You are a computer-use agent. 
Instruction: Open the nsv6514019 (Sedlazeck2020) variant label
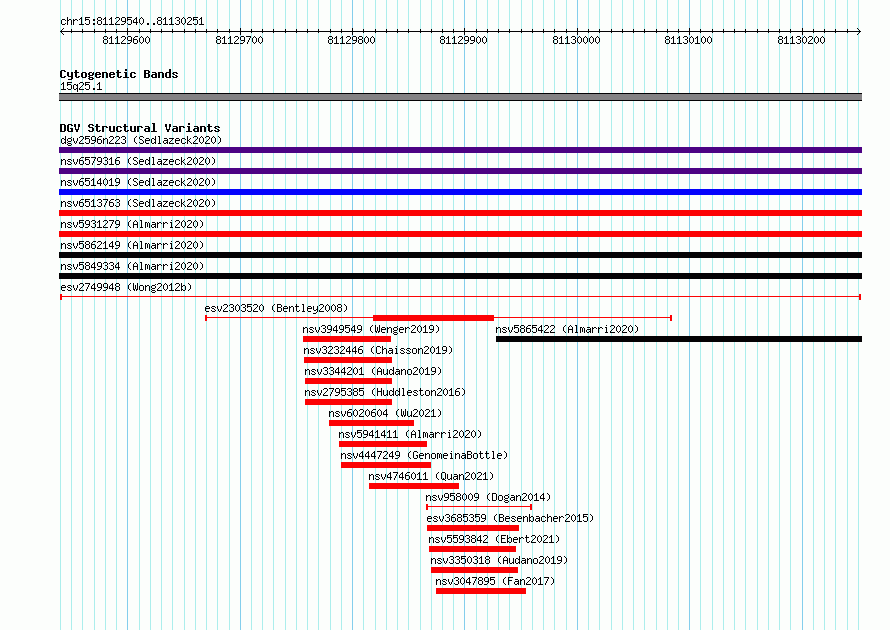tap(138, 182)
